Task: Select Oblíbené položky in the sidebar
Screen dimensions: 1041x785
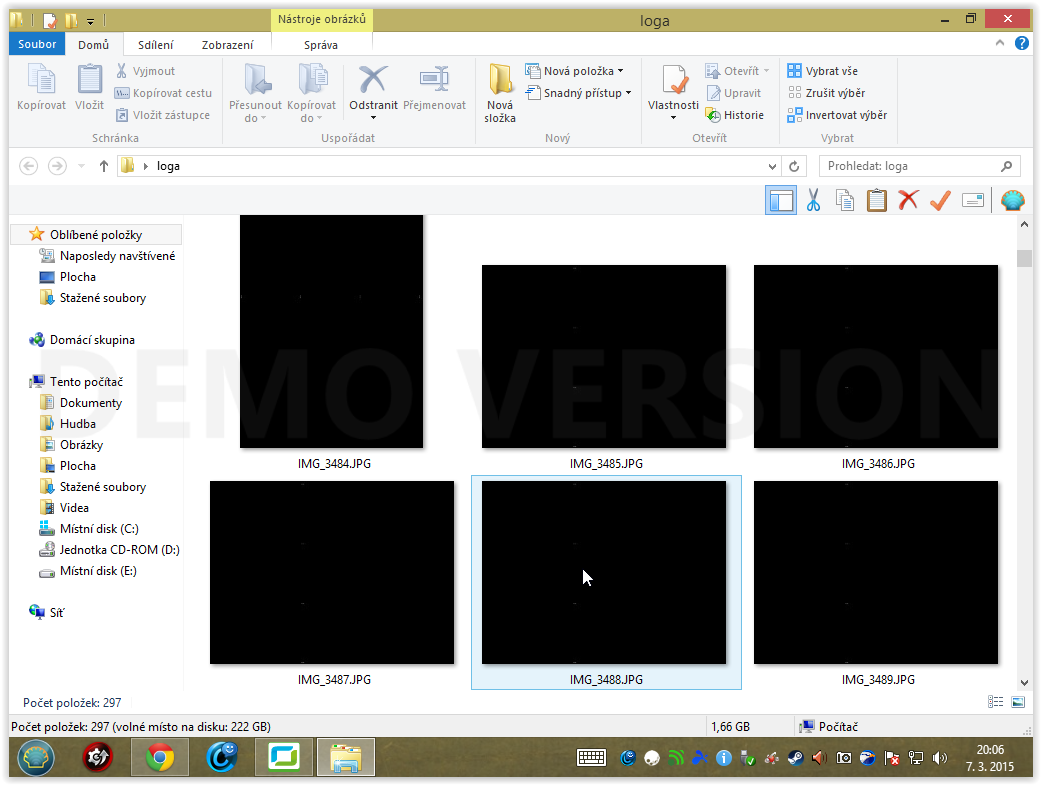Action: point(96,234)
